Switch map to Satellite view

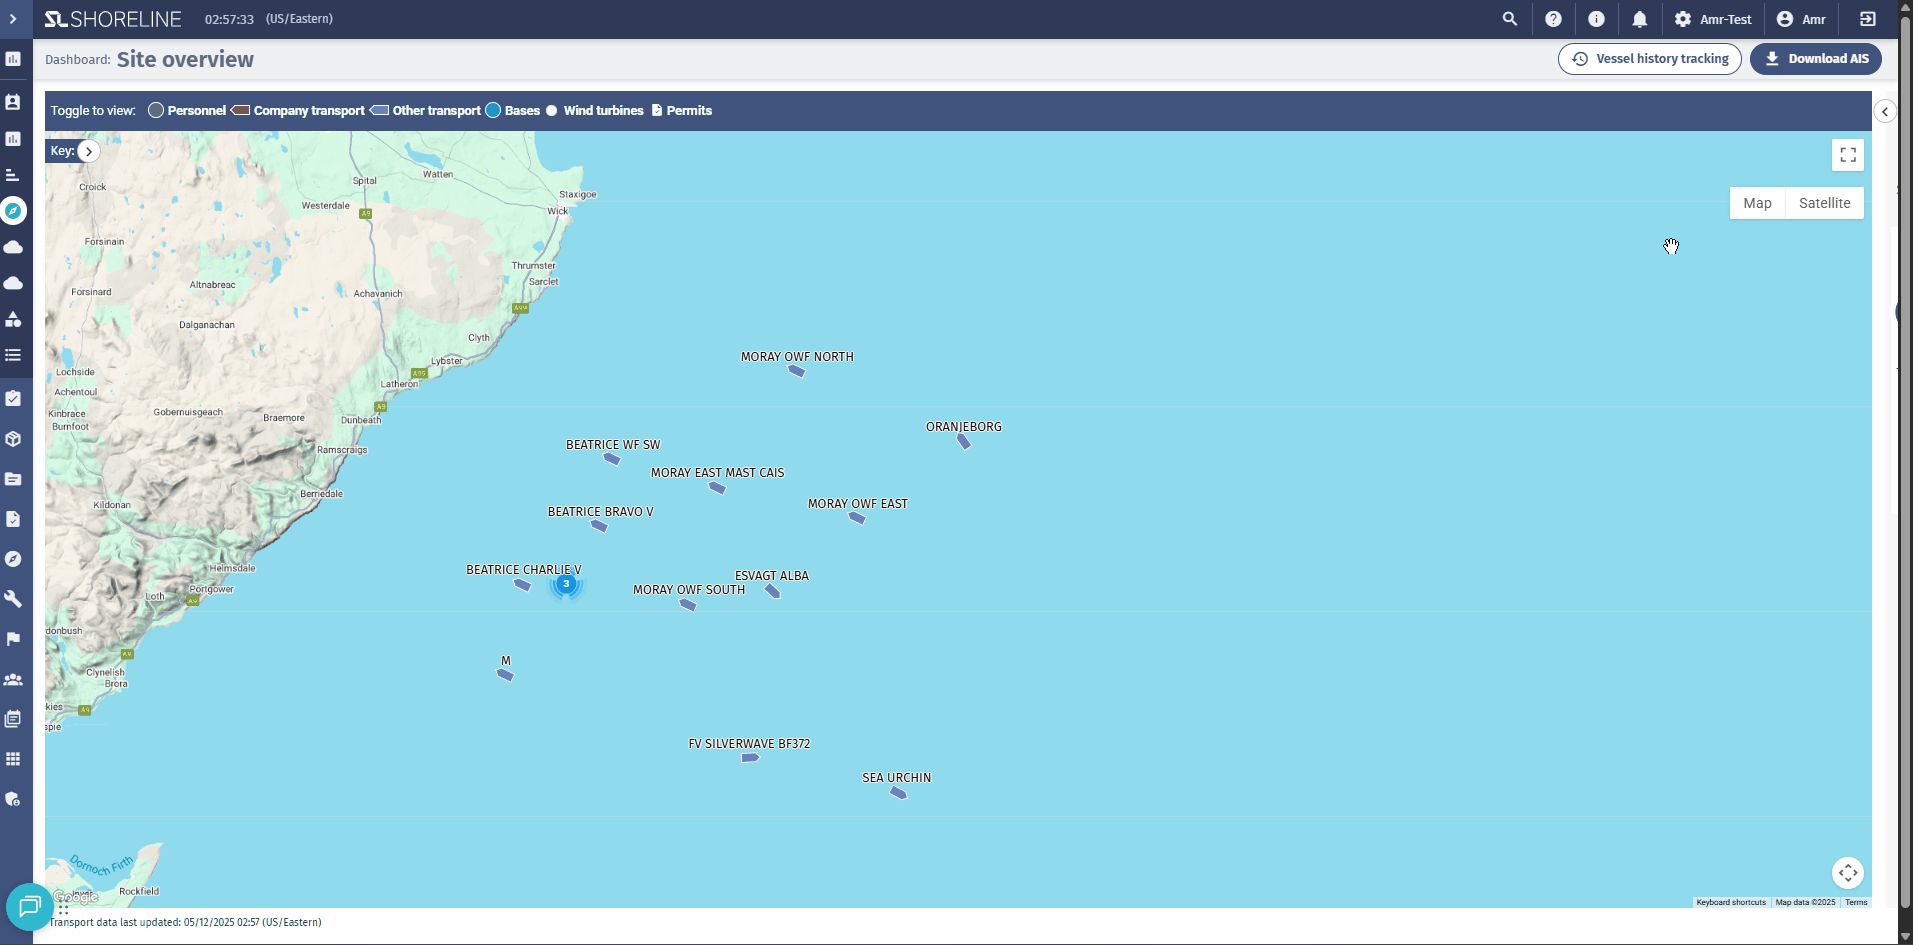pyautogui.click(x=1824, y=203)
